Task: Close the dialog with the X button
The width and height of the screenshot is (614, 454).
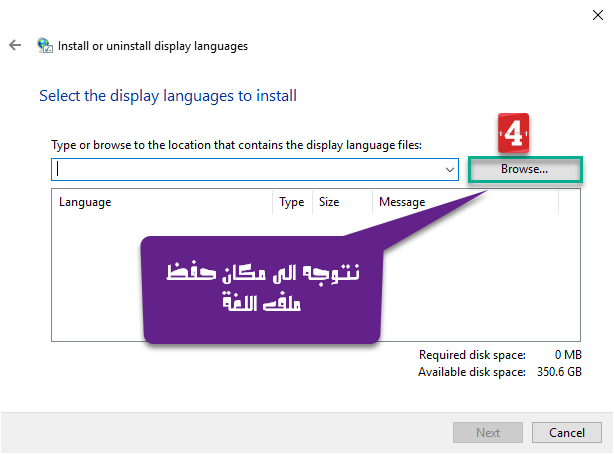Action: pyautogui.click(x=598, y=15)
